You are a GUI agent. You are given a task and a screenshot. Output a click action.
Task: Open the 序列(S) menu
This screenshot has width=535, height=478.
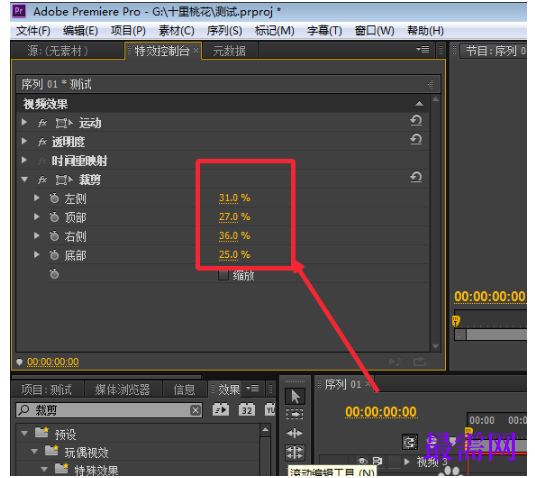[x=224, y=31]
